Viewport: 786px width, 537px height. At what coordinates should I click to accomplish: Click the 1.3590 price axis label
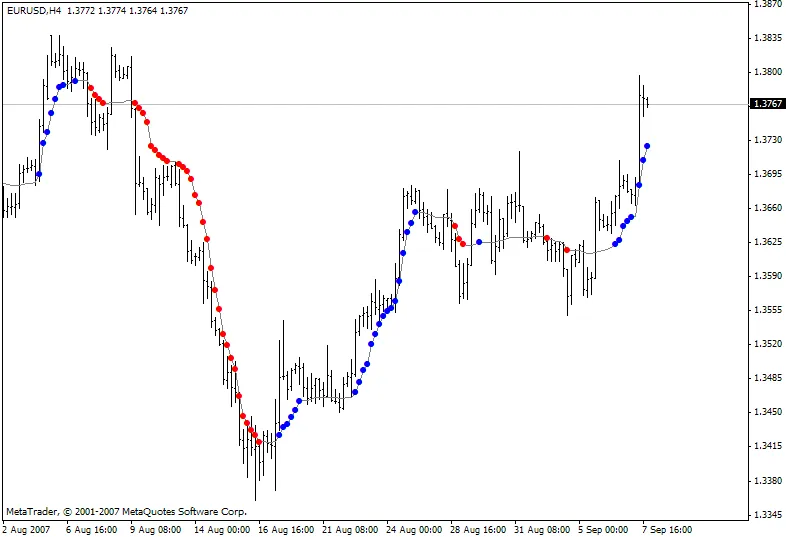[766, 276]
